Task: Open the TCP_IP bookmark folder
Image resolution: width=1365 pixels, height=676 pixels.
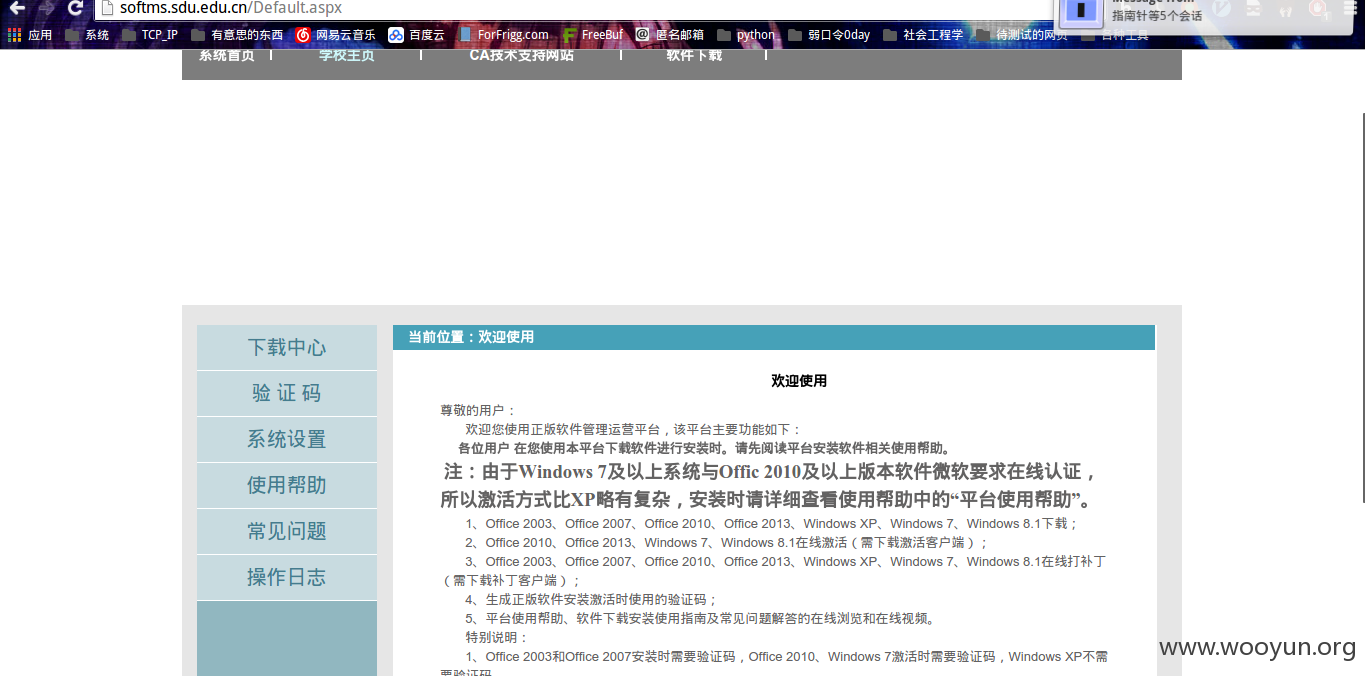Action: [x=150, y=35]
